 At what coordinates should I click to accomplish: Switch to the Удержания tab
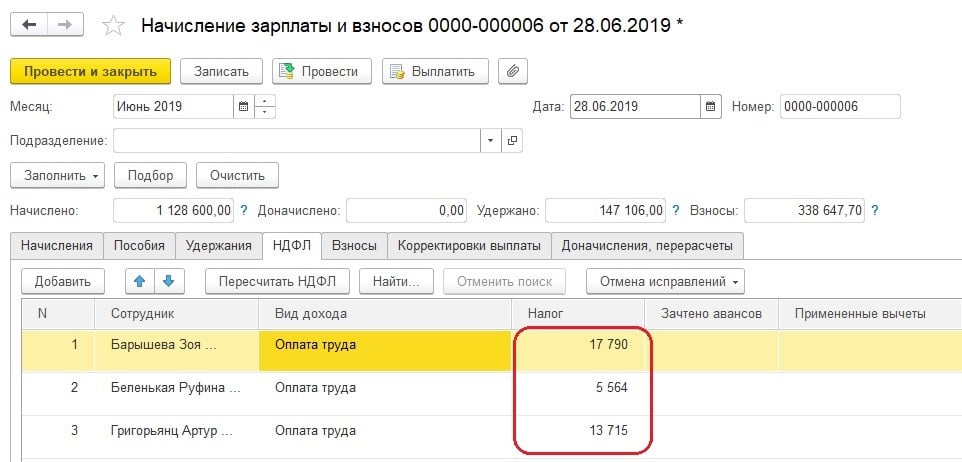219,245
